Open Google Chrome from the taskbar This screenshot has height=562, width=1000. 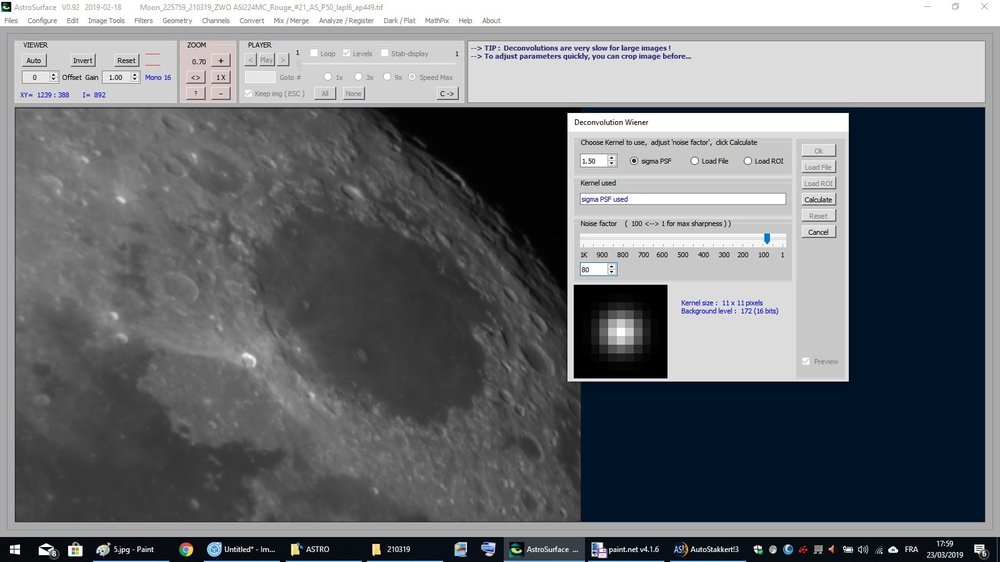coord(186,549)
